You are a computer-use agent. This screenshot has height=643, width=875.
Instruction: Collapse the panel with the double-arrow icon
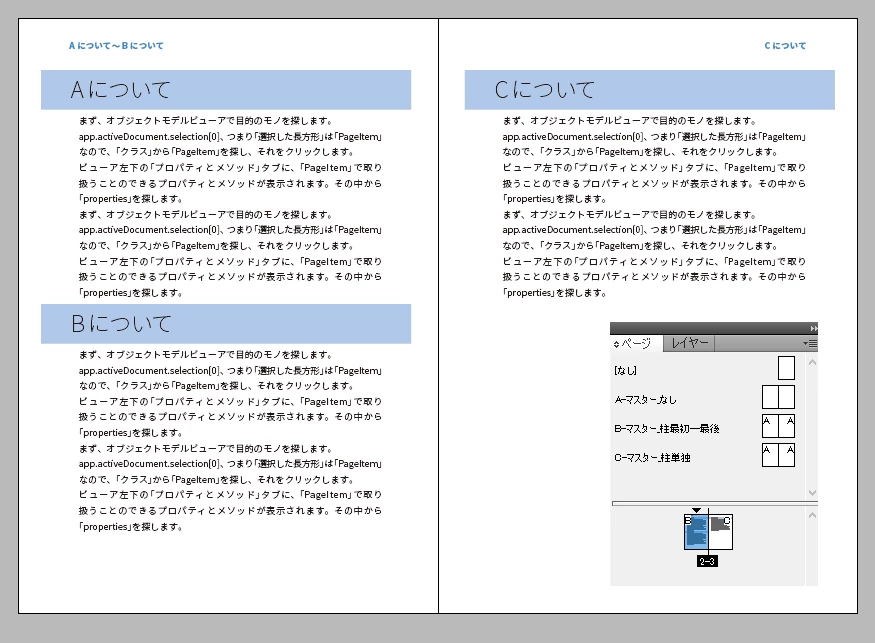(814, 328)
